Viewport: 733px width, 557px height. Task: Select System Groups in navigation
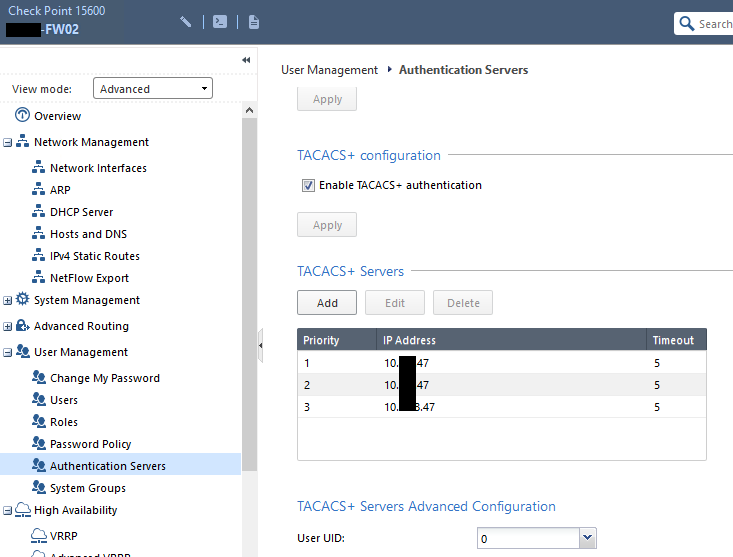[x=88, y=488]
